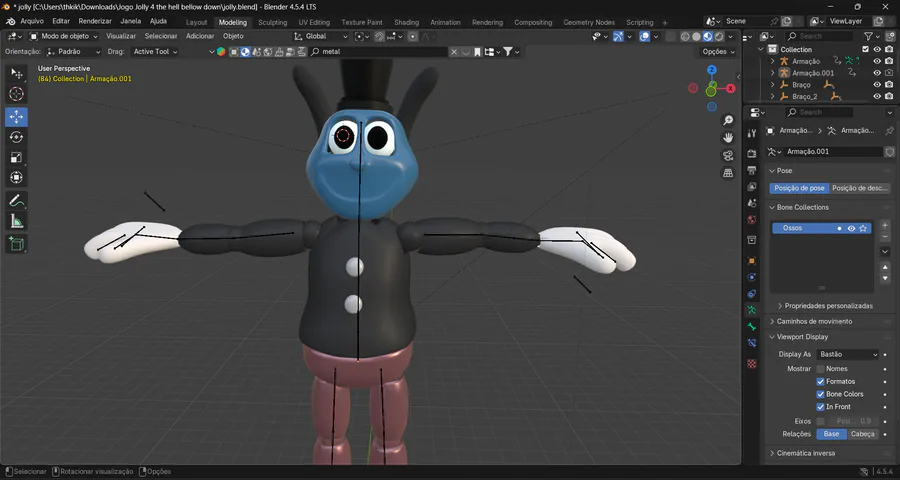This screenshot has height=480, width=900.
Task: Switch viewport shading to wireframe
Action: pyautogui.click(x=685, y=36)
